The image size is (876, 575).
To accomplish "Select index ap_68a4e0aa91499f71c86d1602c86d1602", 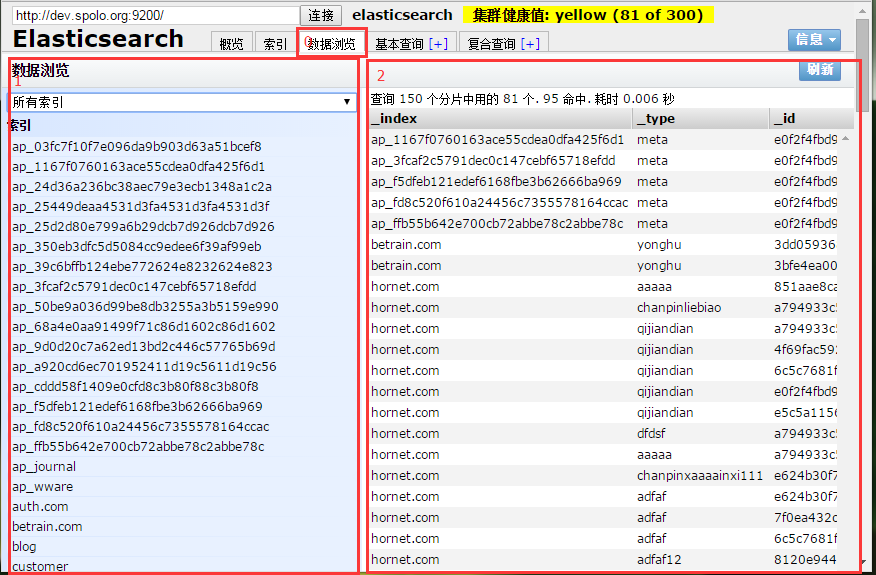I will tap(144, 327).
